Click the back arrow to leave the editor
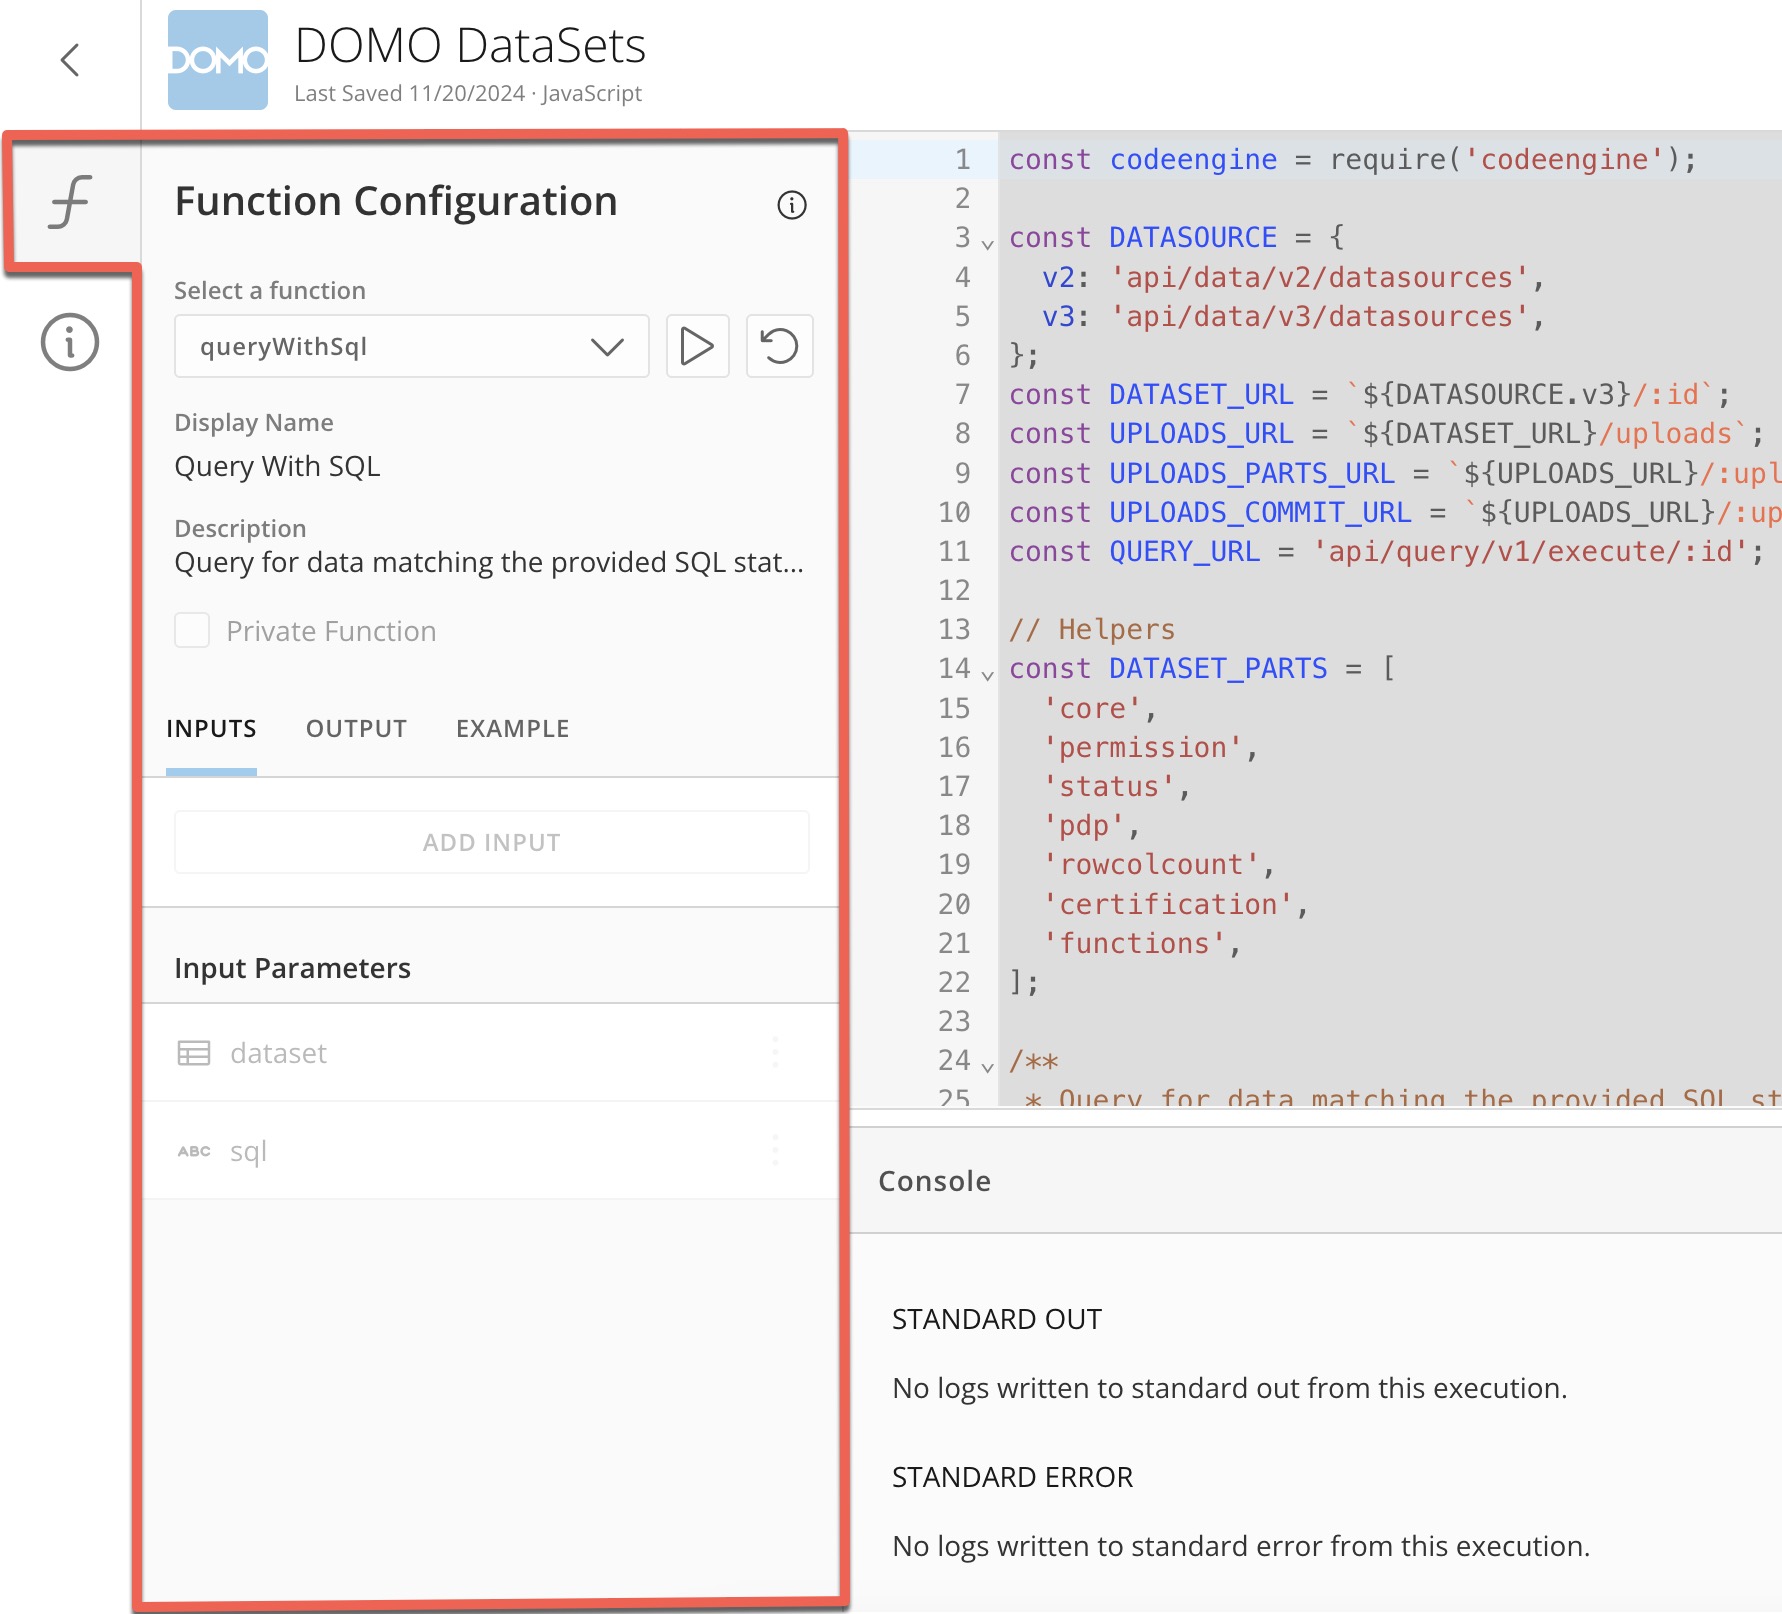 69,59
